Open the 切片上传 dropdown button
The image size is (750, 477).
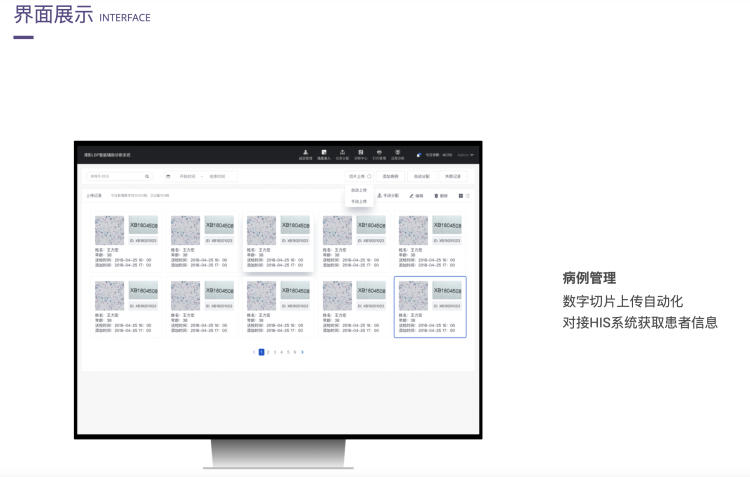click(359, 177)
